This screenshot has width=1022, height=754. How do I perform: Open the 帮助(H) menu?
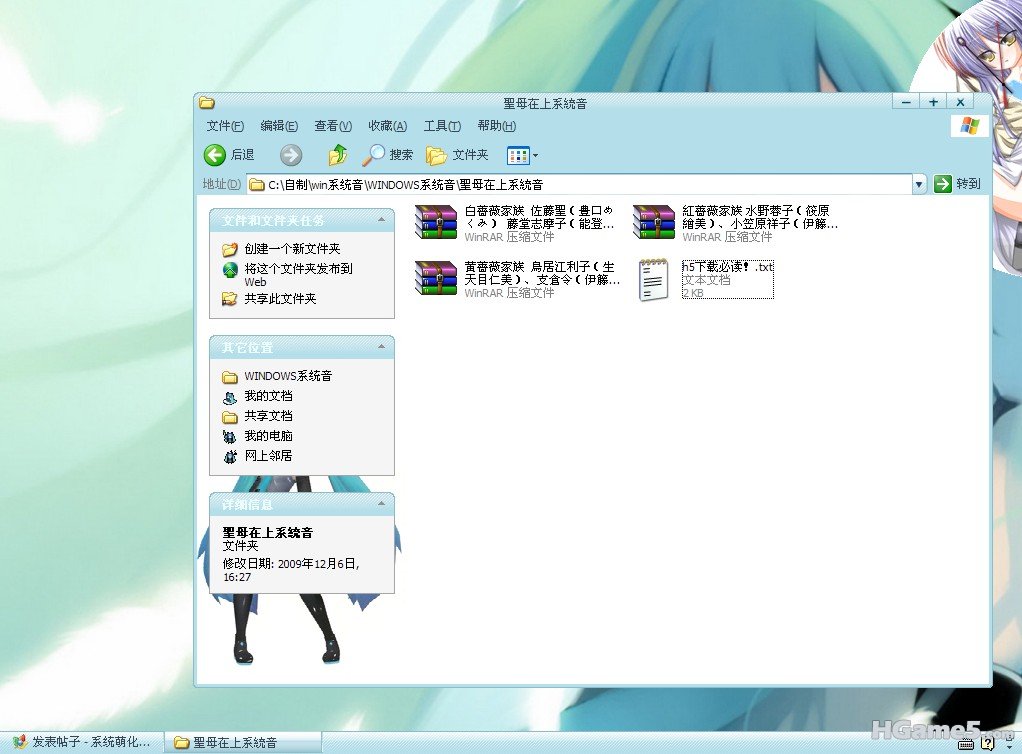point(497,126)
